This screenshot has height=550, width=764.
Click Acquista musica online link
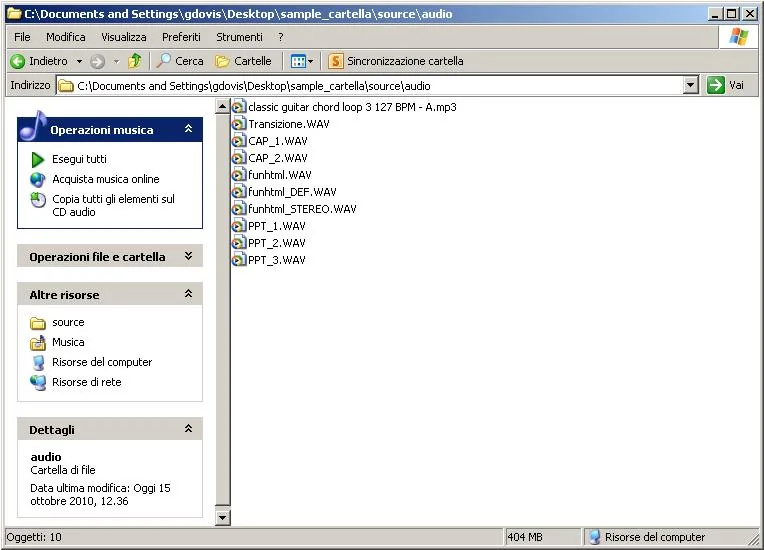106,179
